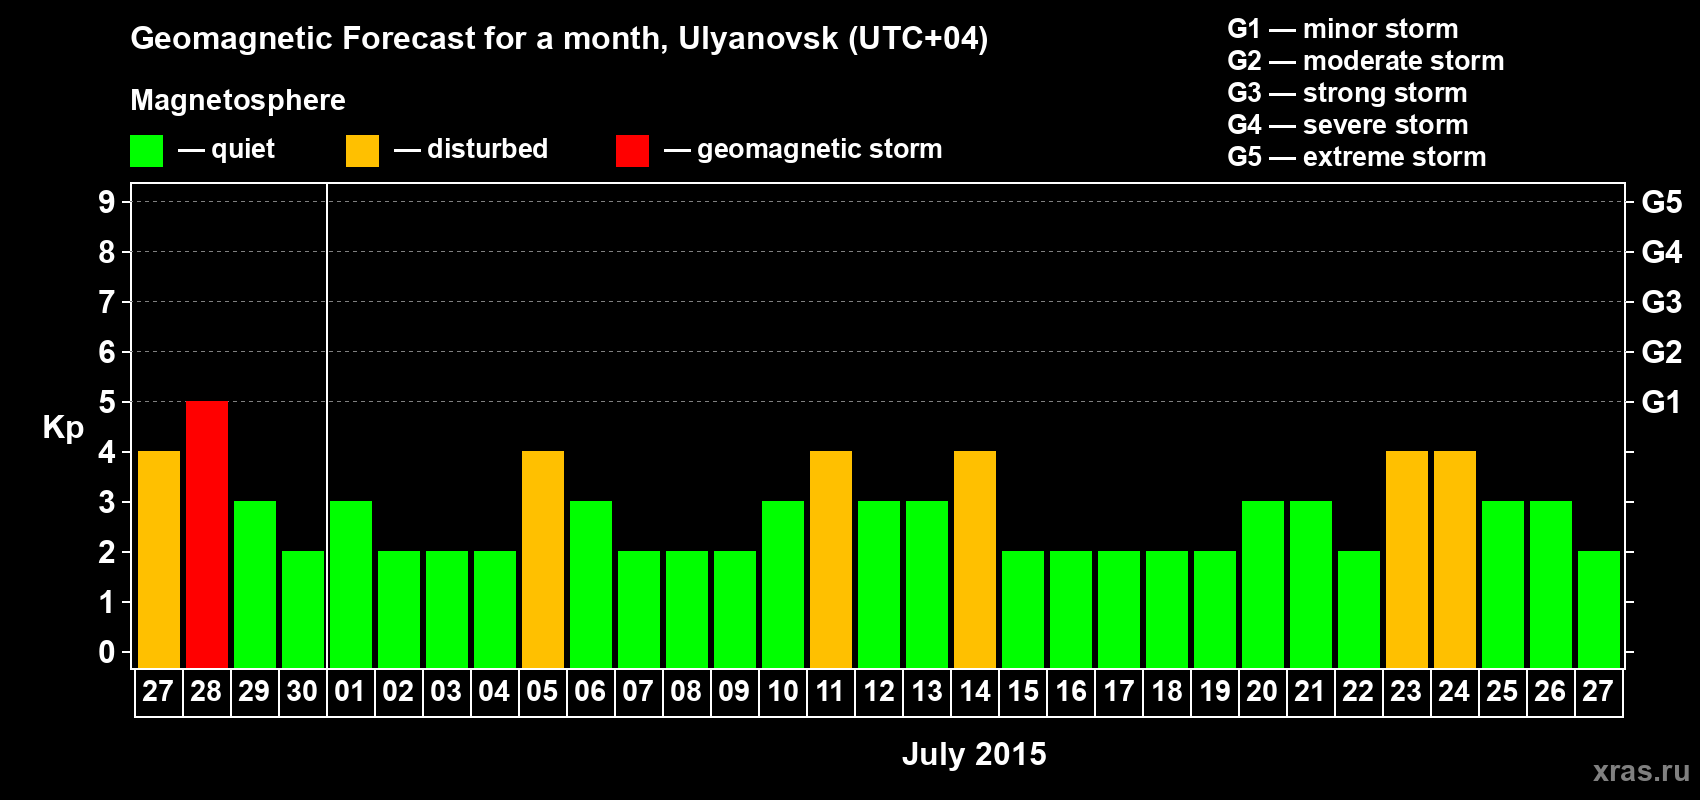Click the 'geomagnetic storm' legend label
1700x800 pixels.
coord(819,150)
